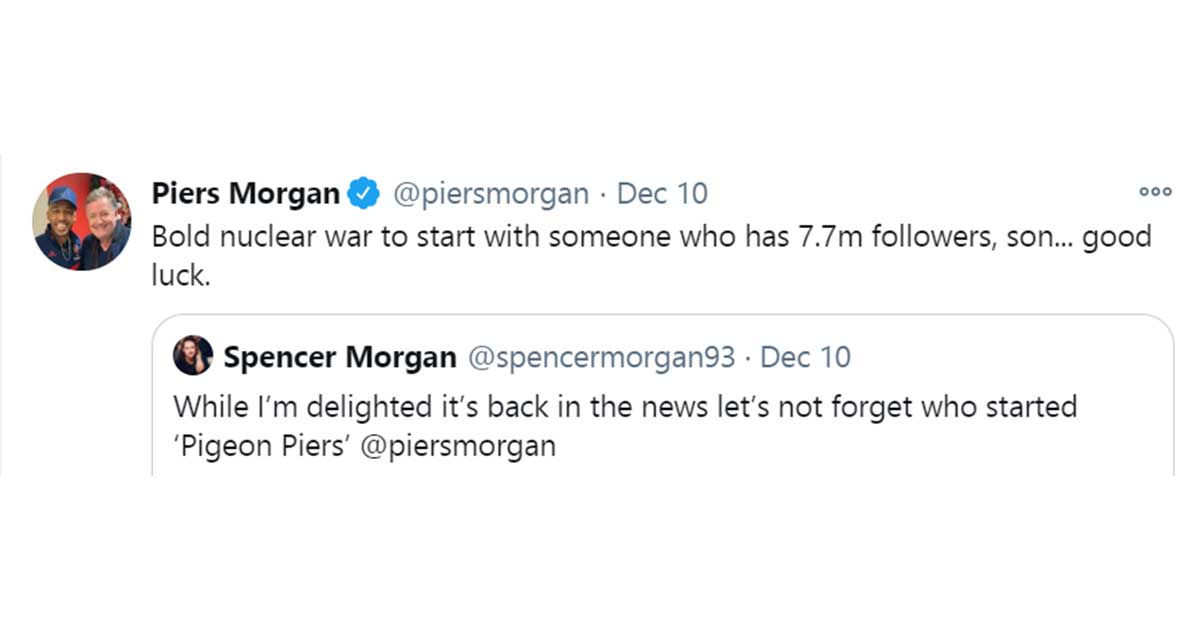This screenshot has width=1200, height=630.
Task: Click the blue verified badge
Action: pyautogui.click(x=363, y=194)
